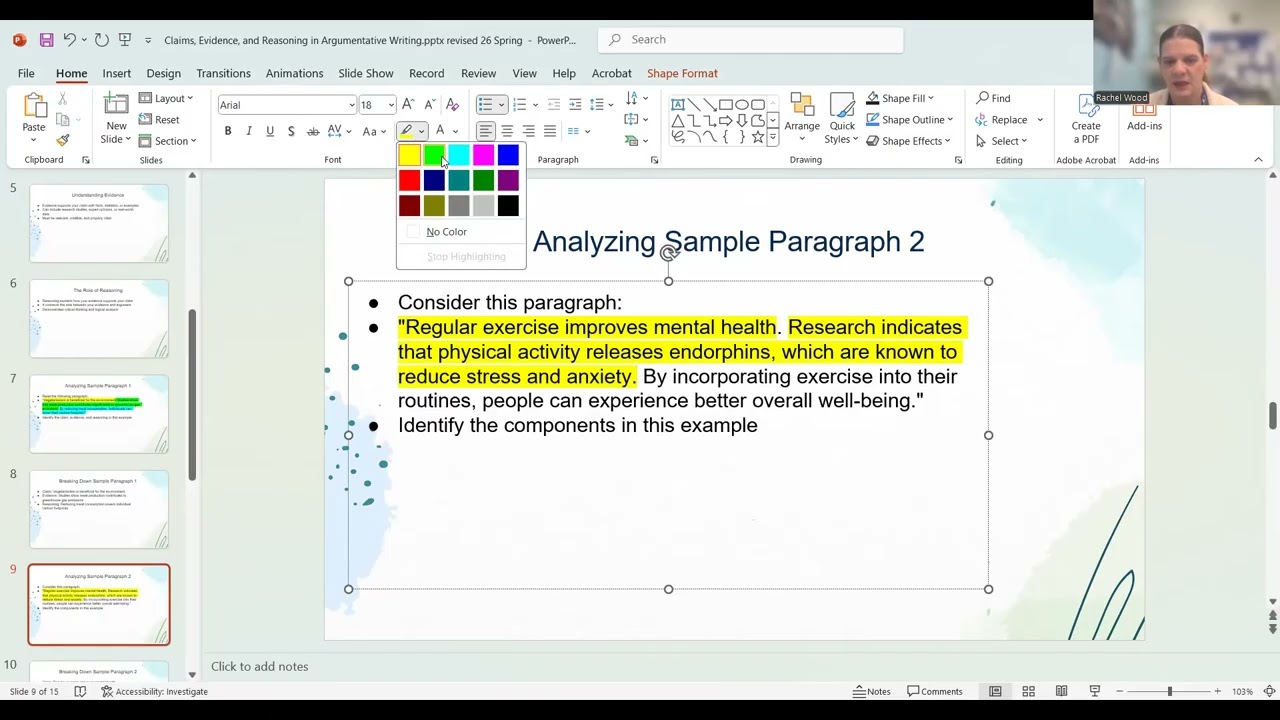Open the Select dropdown in Editing
This screenshot has width=1280, height=720.
pos(1001,141)
